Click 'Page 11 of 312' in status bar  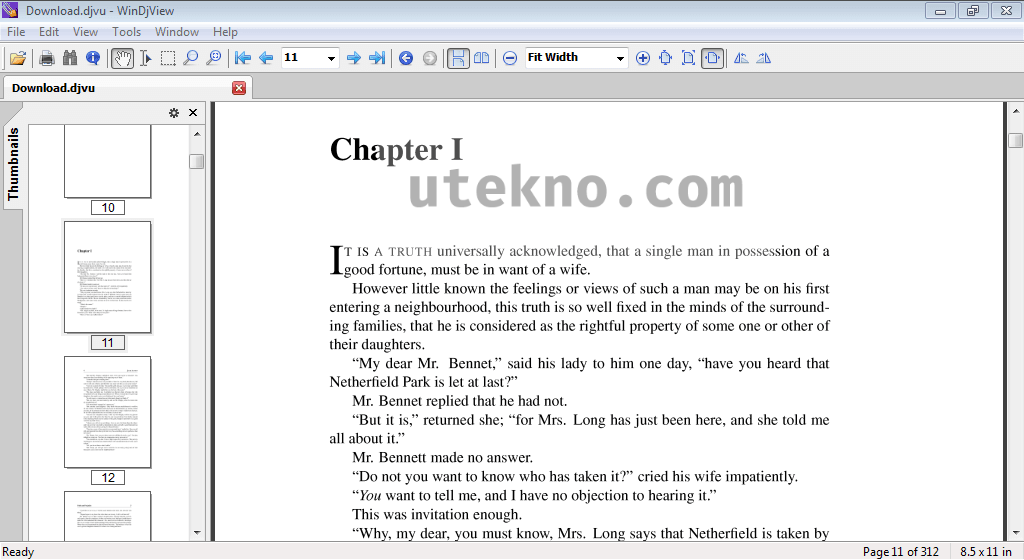[x=901, y=552]
